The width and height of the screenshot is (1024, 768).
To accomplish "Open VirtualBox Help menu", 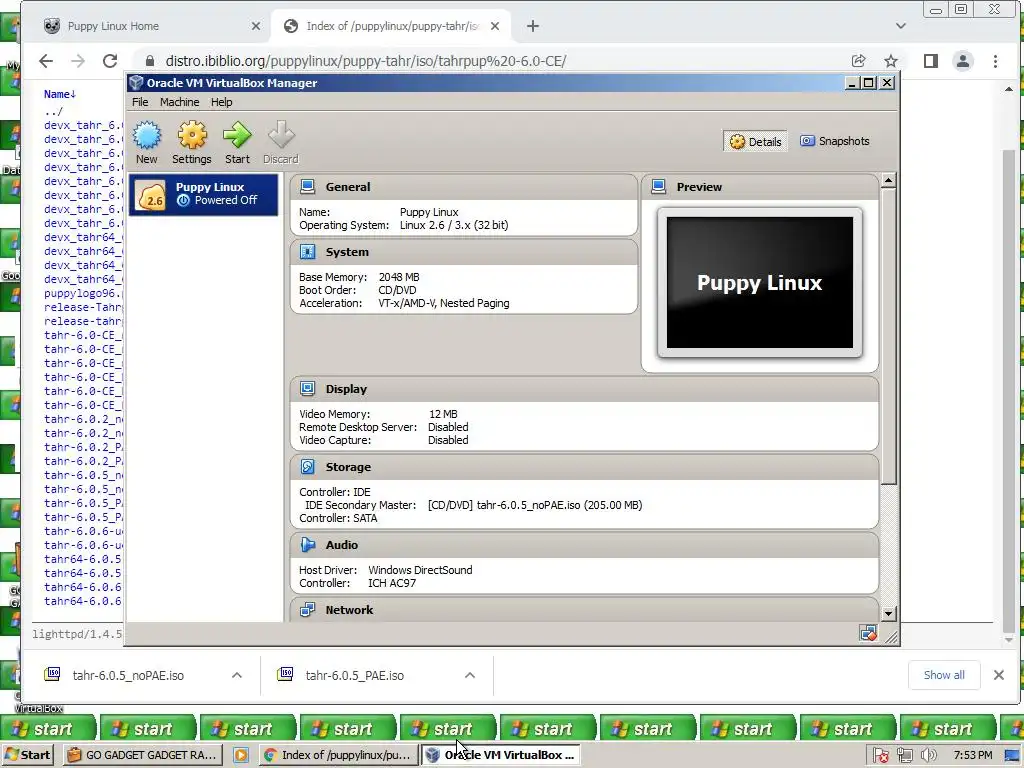I will pyautogui.click(x=221, y=102).
